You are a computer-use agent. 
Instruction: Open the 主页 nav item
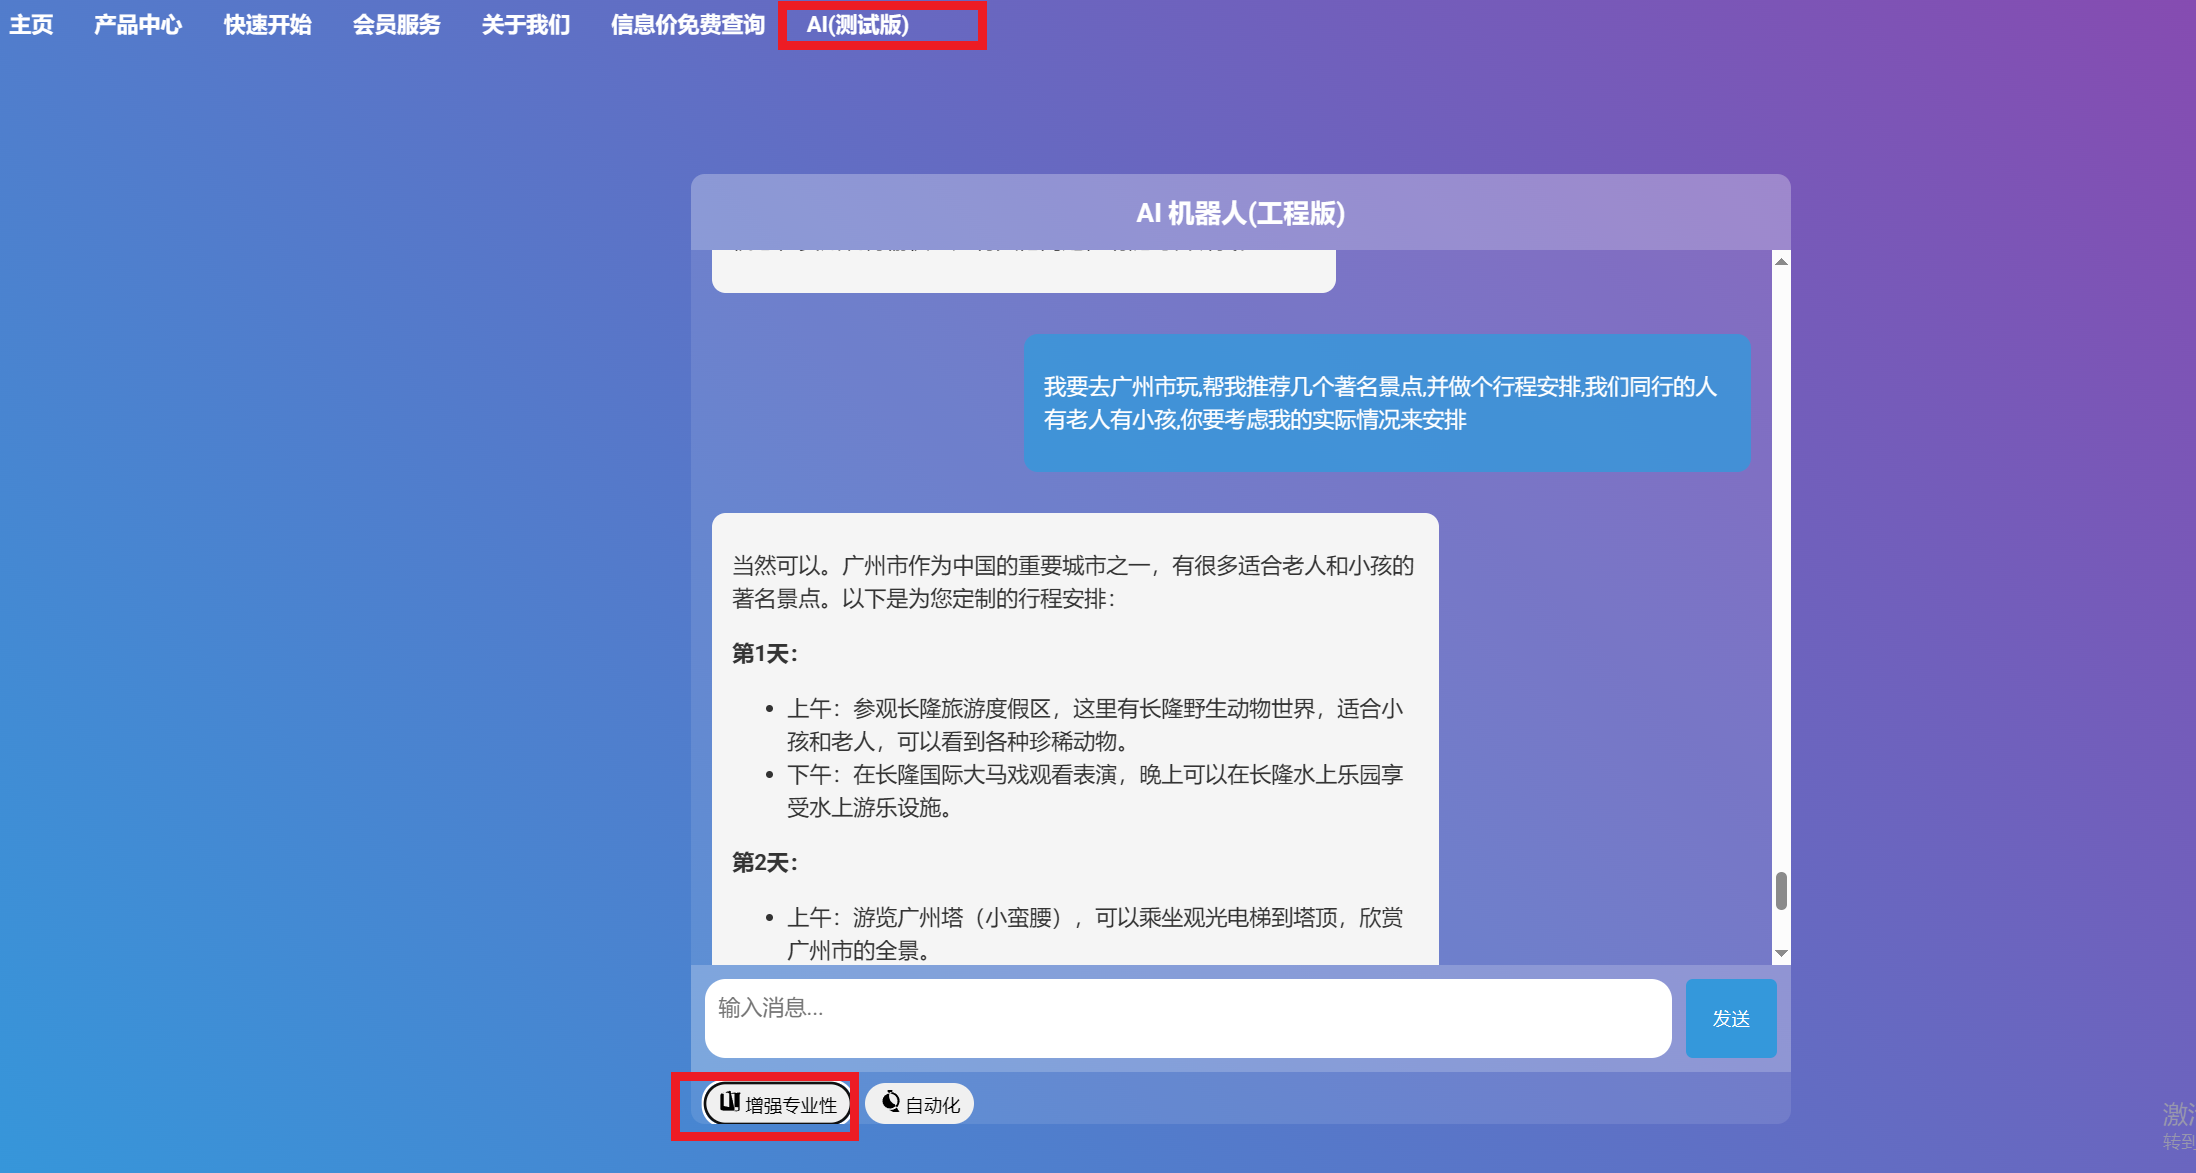(31, 25)
